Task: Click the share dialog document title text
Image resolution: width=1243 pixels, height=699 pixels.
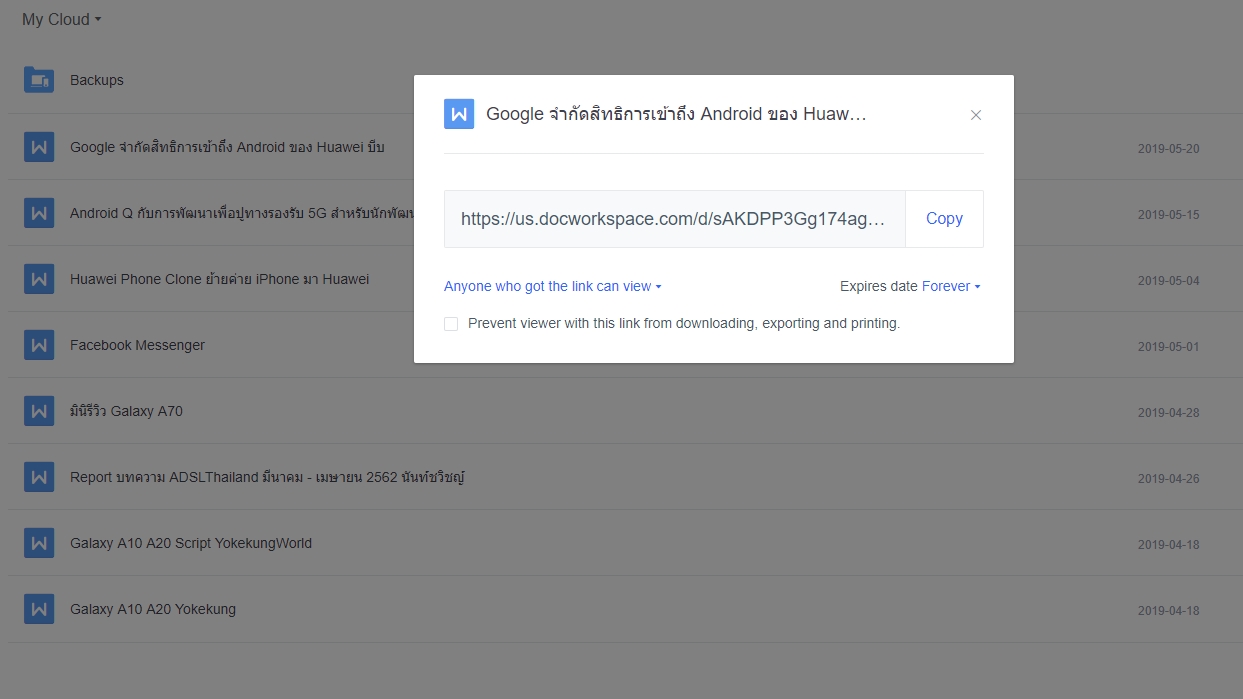Action: point(676,114)
